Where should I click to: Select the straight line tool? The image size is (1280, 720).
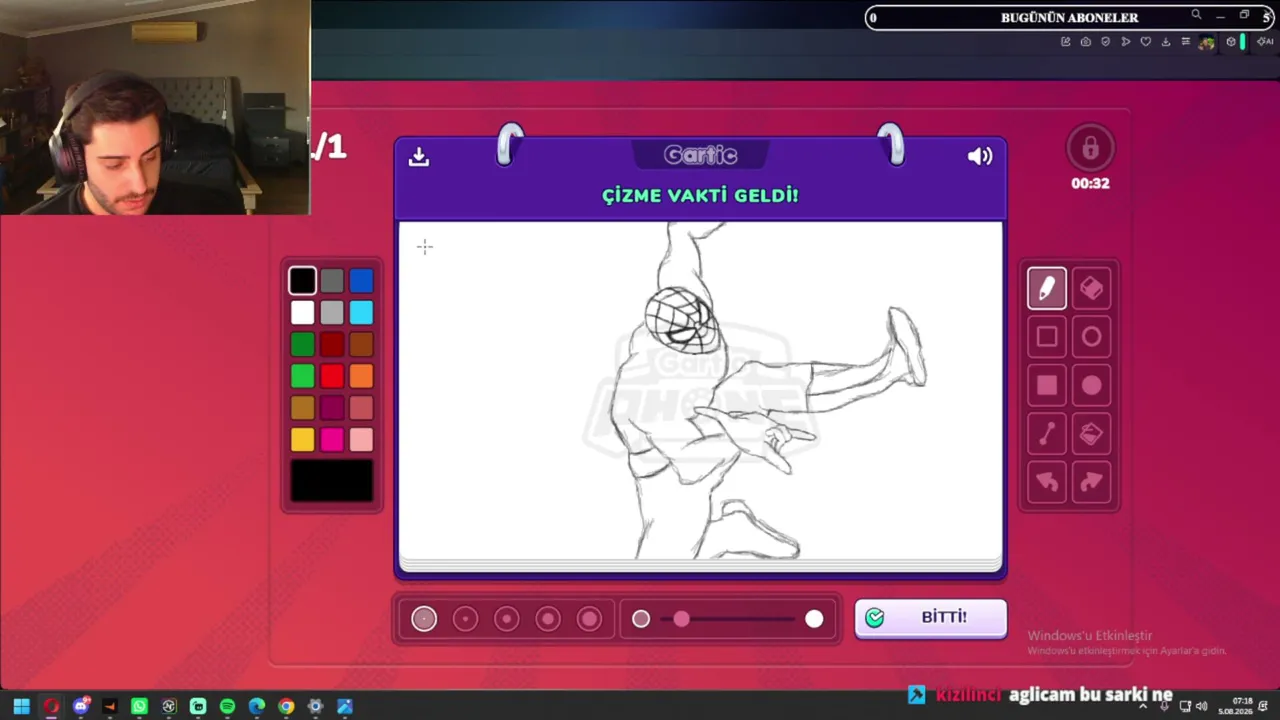pyautogui.click(x=1047, y=434)
